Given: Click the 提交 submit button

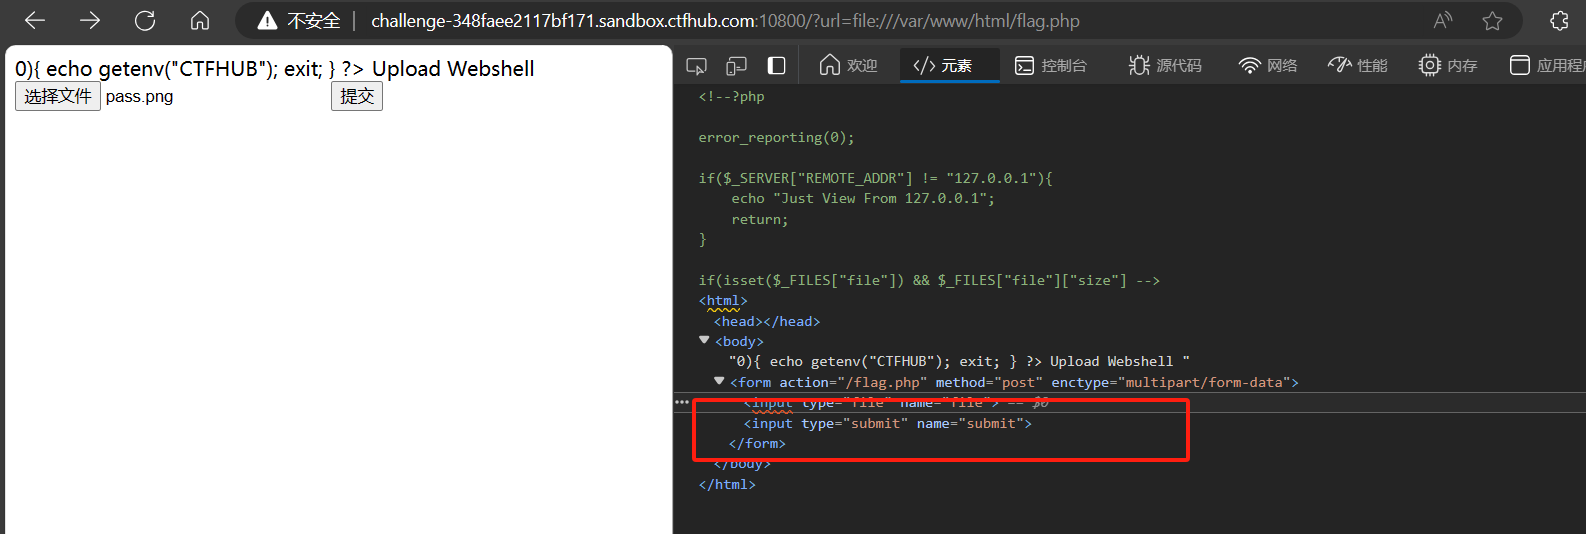Looking at the screenshot, I should [x=357, y=96].
